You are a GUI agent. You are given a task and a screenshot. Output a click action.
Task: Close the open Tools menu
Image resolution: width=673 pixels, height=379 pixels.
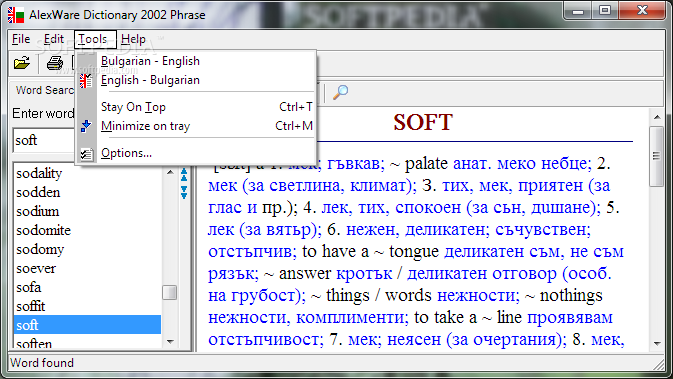pyautogui.click(x=95, y=39)
